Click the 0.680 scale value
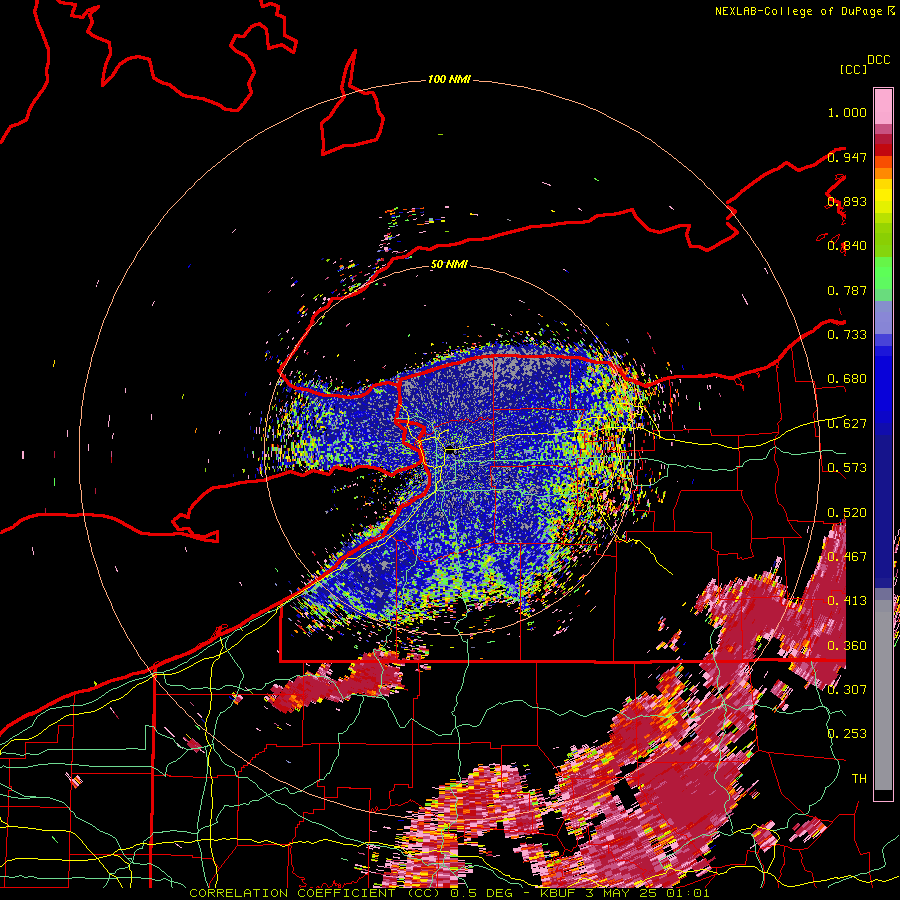This screenshot has height=900, width=900. 847,379
